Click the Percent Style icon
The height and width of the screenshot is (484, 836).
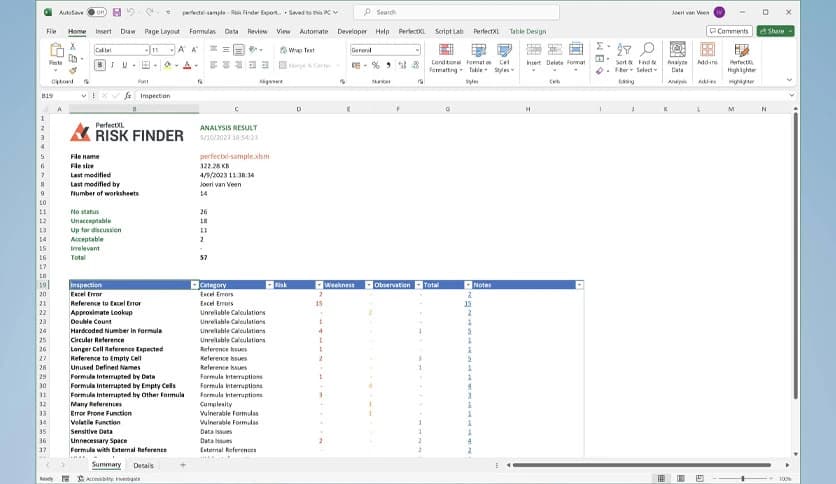[375, 65]
